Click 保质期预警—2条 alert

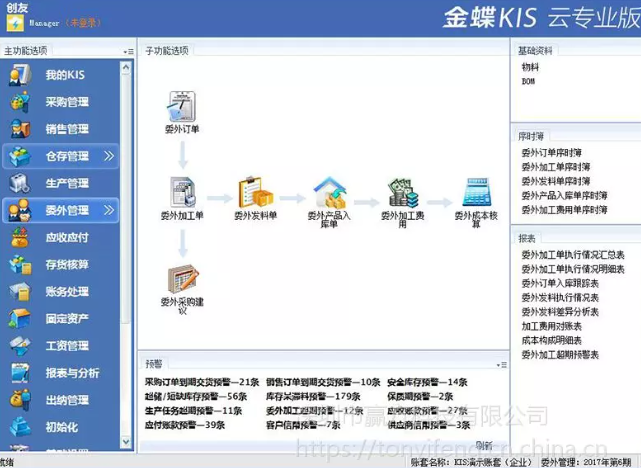click(x=420, y=396)
